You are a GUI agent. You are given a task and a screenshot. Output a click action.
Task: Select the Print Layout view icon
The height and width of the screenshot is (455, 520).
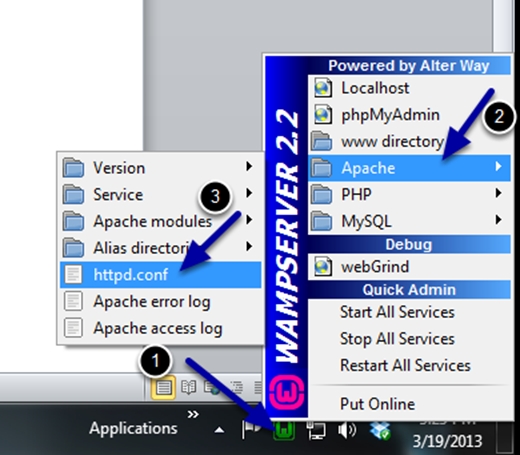point(163,387)
